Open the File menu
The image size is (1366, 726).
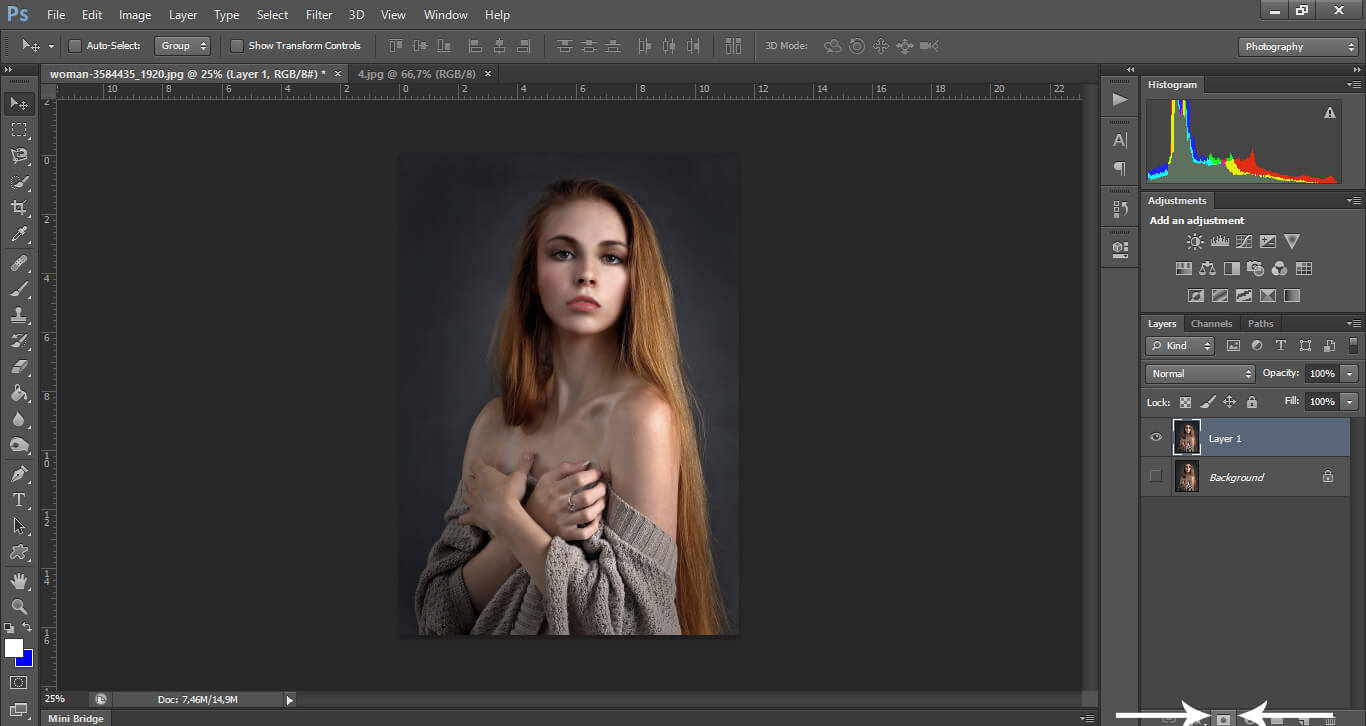click(56, 15)
